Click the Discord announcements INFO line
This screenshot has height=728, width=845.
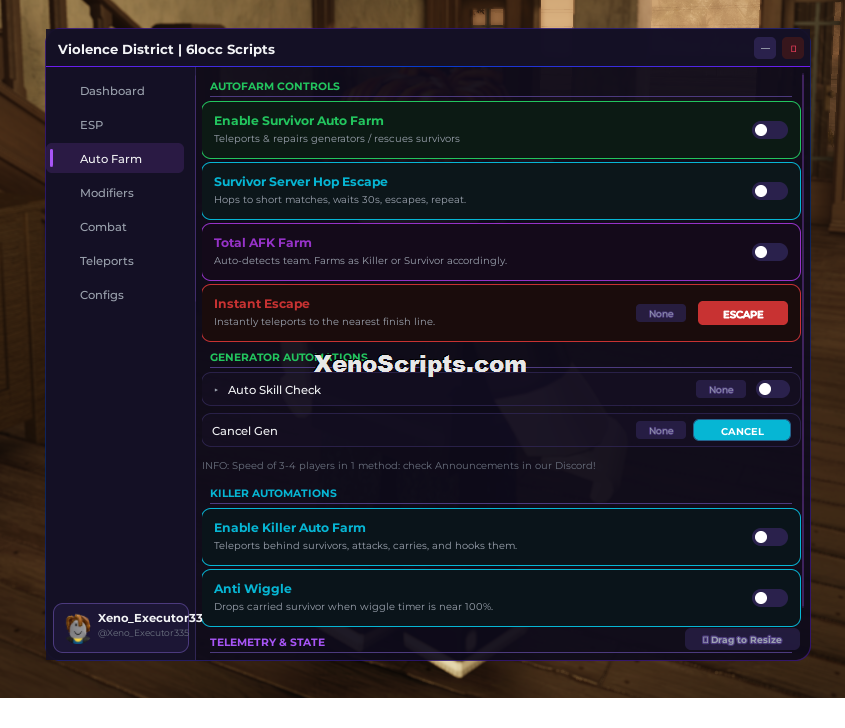point(399,466)
